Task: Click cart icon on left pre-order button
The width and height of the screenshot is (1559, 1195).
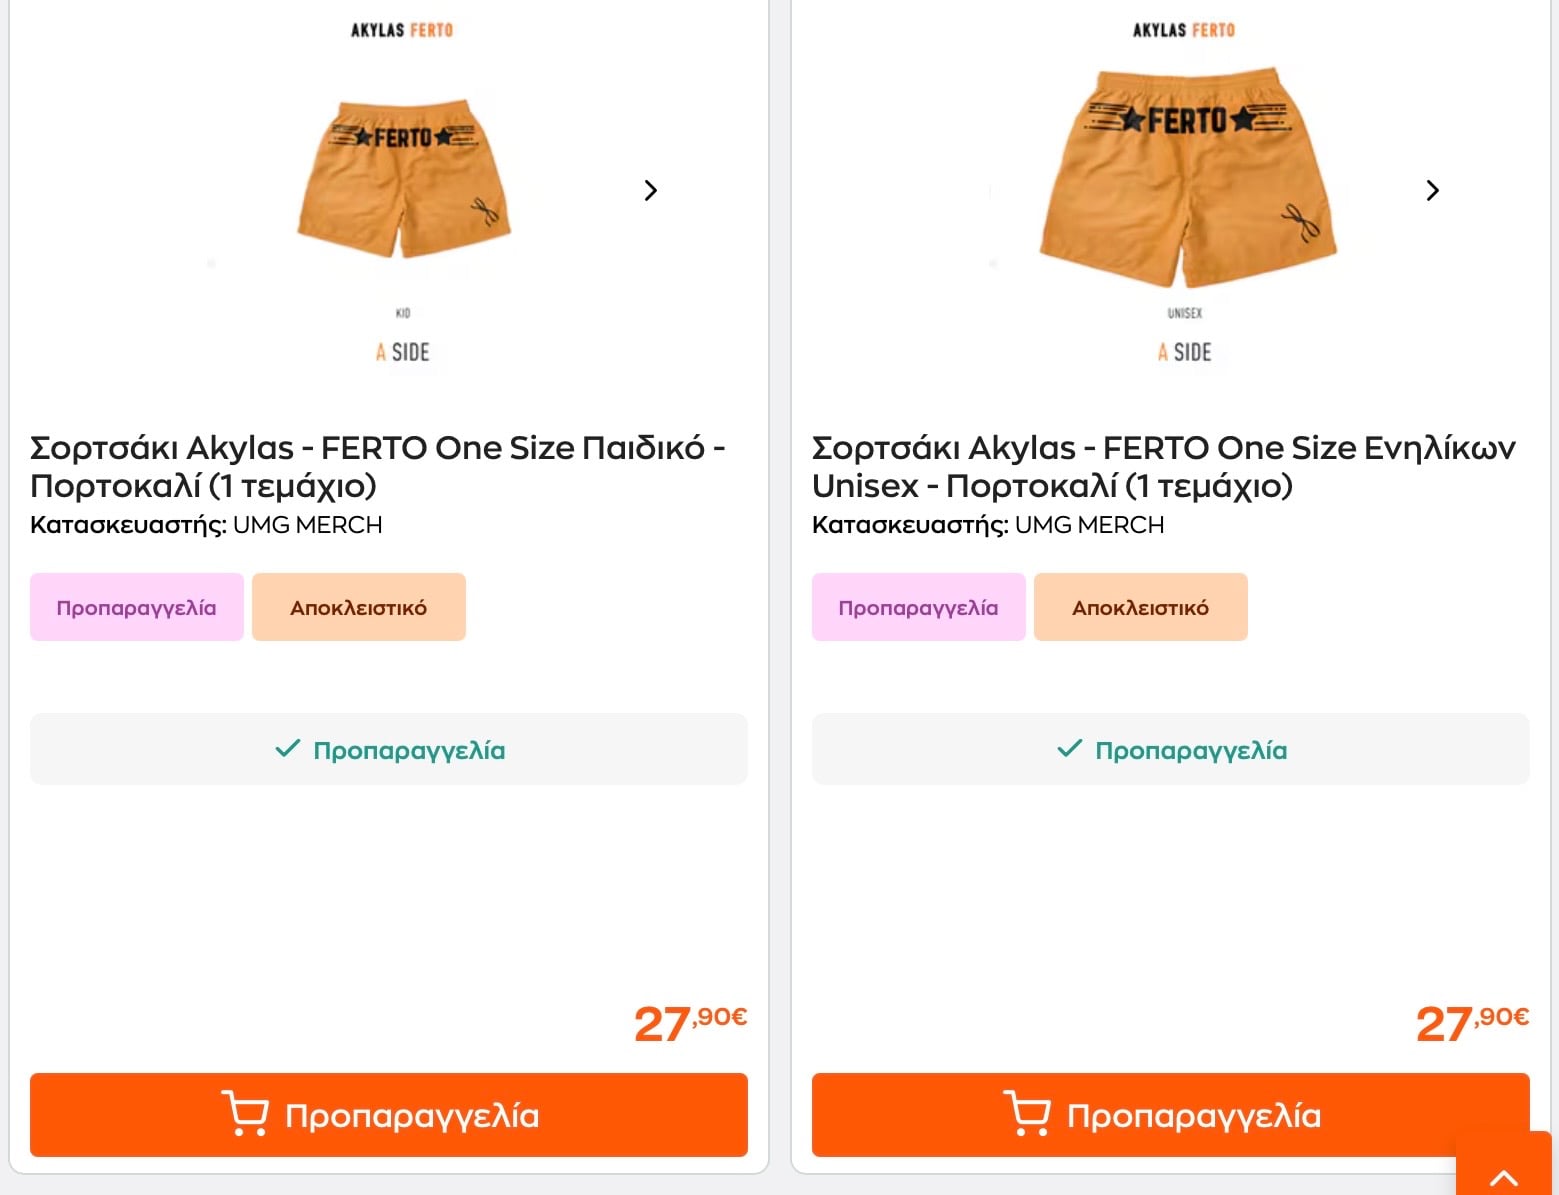Action: pos(245,1114)
